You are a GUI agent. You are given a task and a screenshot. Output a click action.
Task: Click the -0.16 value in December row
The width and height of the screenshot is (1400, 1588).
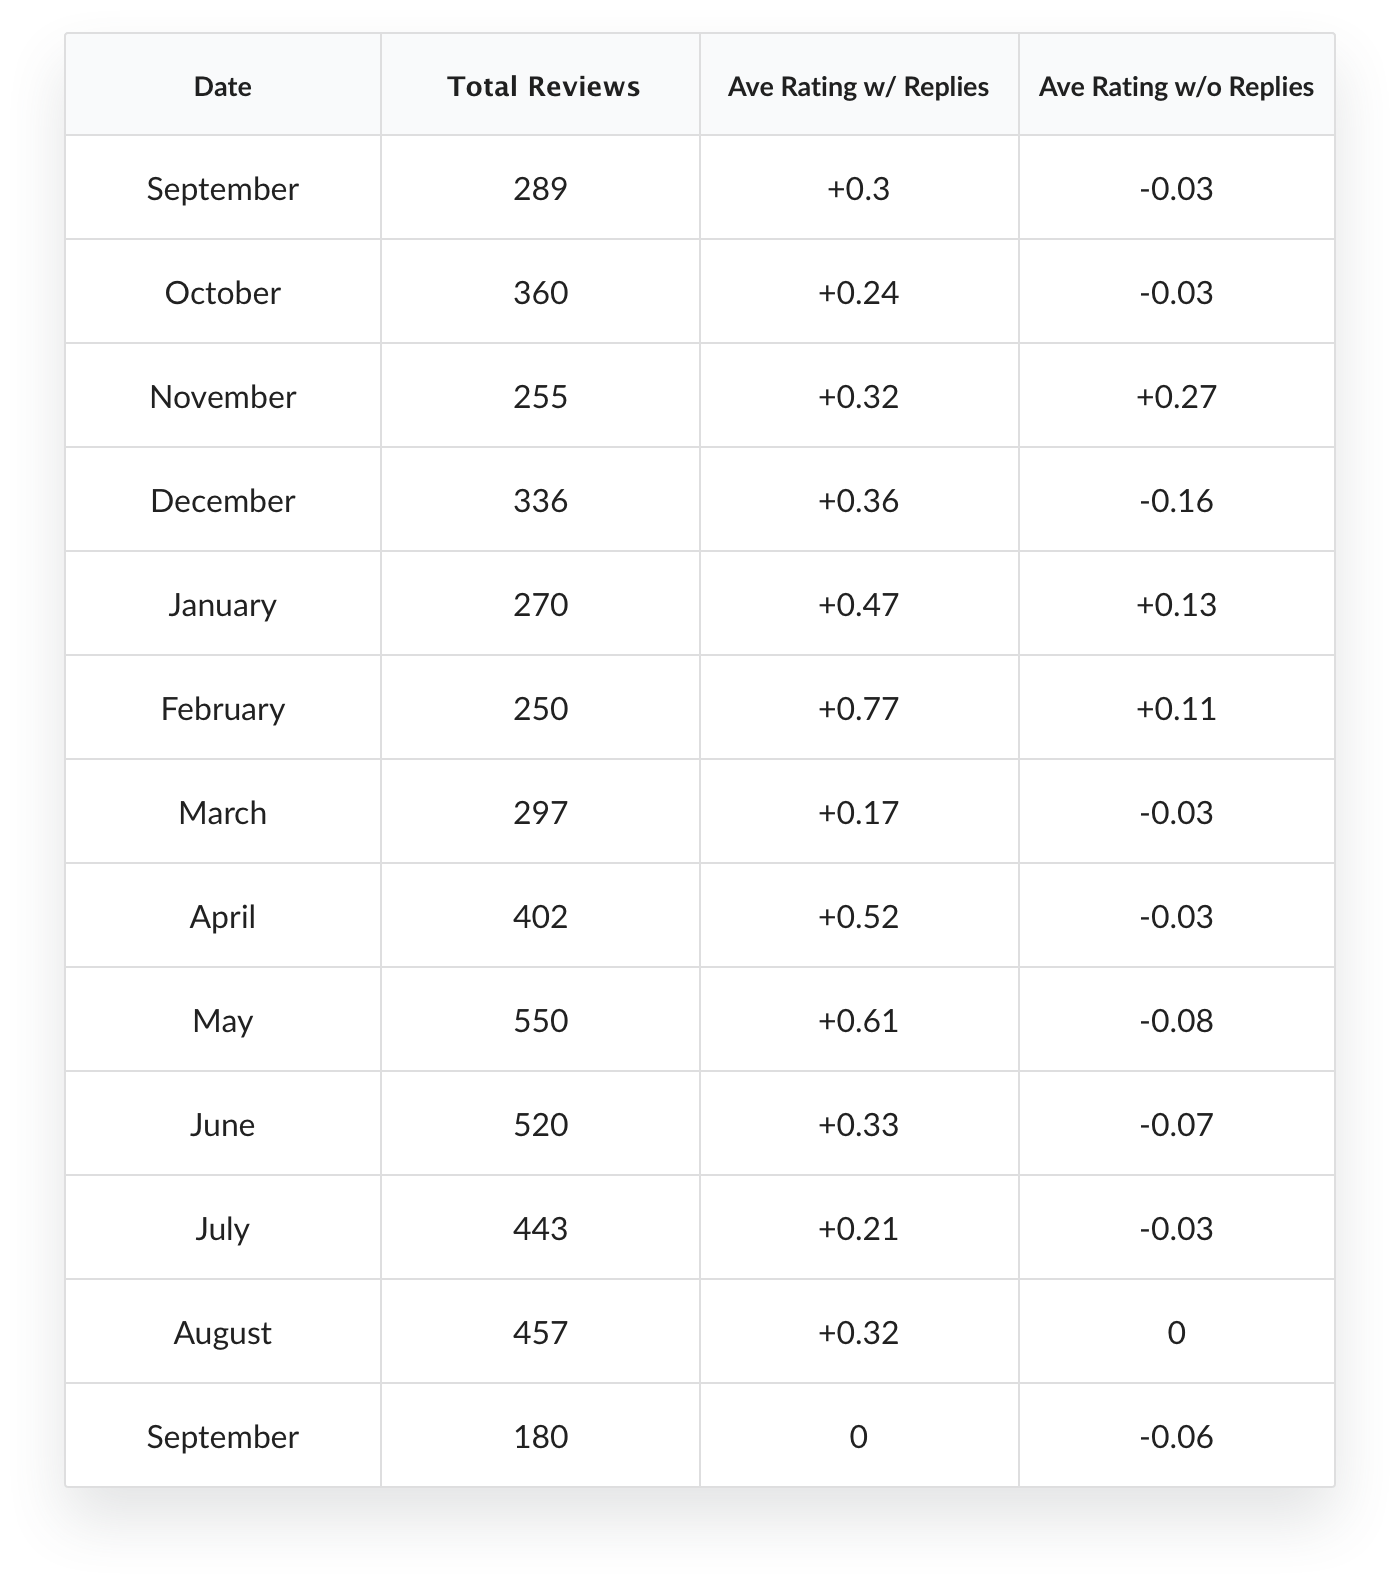coord(1176,501)
